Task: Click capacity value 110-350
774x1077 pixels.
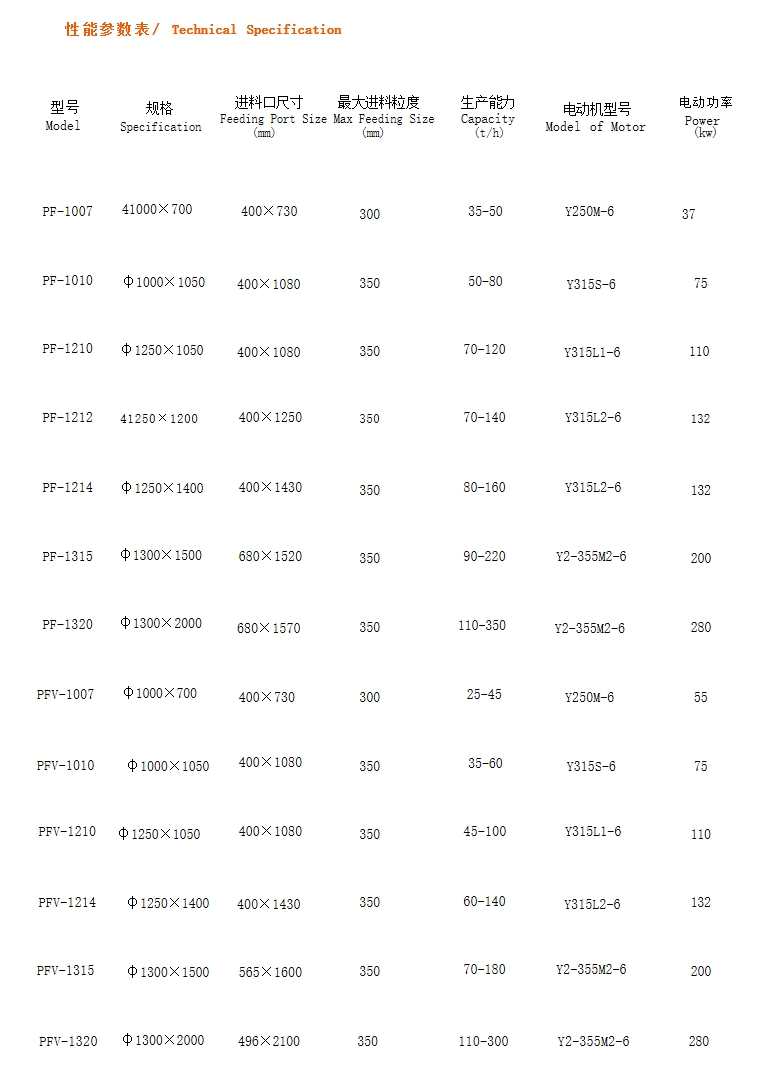Action: click(x=482, y=625)
